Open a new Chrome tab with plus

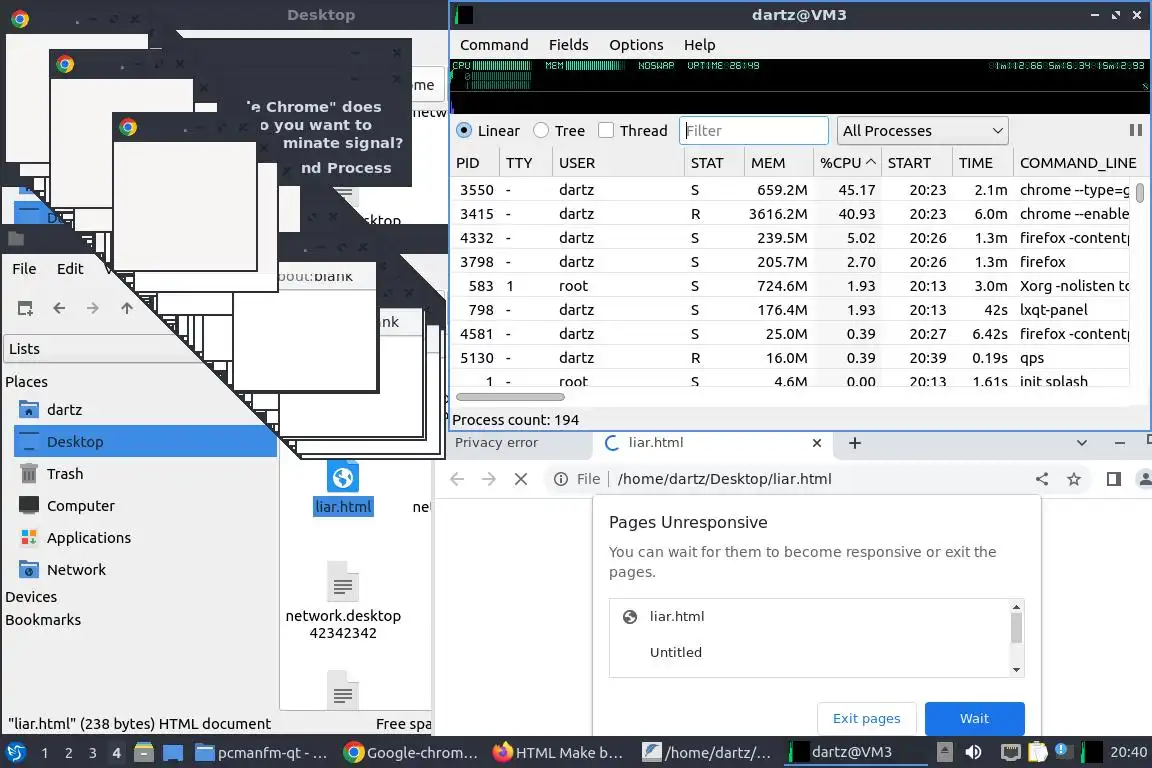click(854, 443)
